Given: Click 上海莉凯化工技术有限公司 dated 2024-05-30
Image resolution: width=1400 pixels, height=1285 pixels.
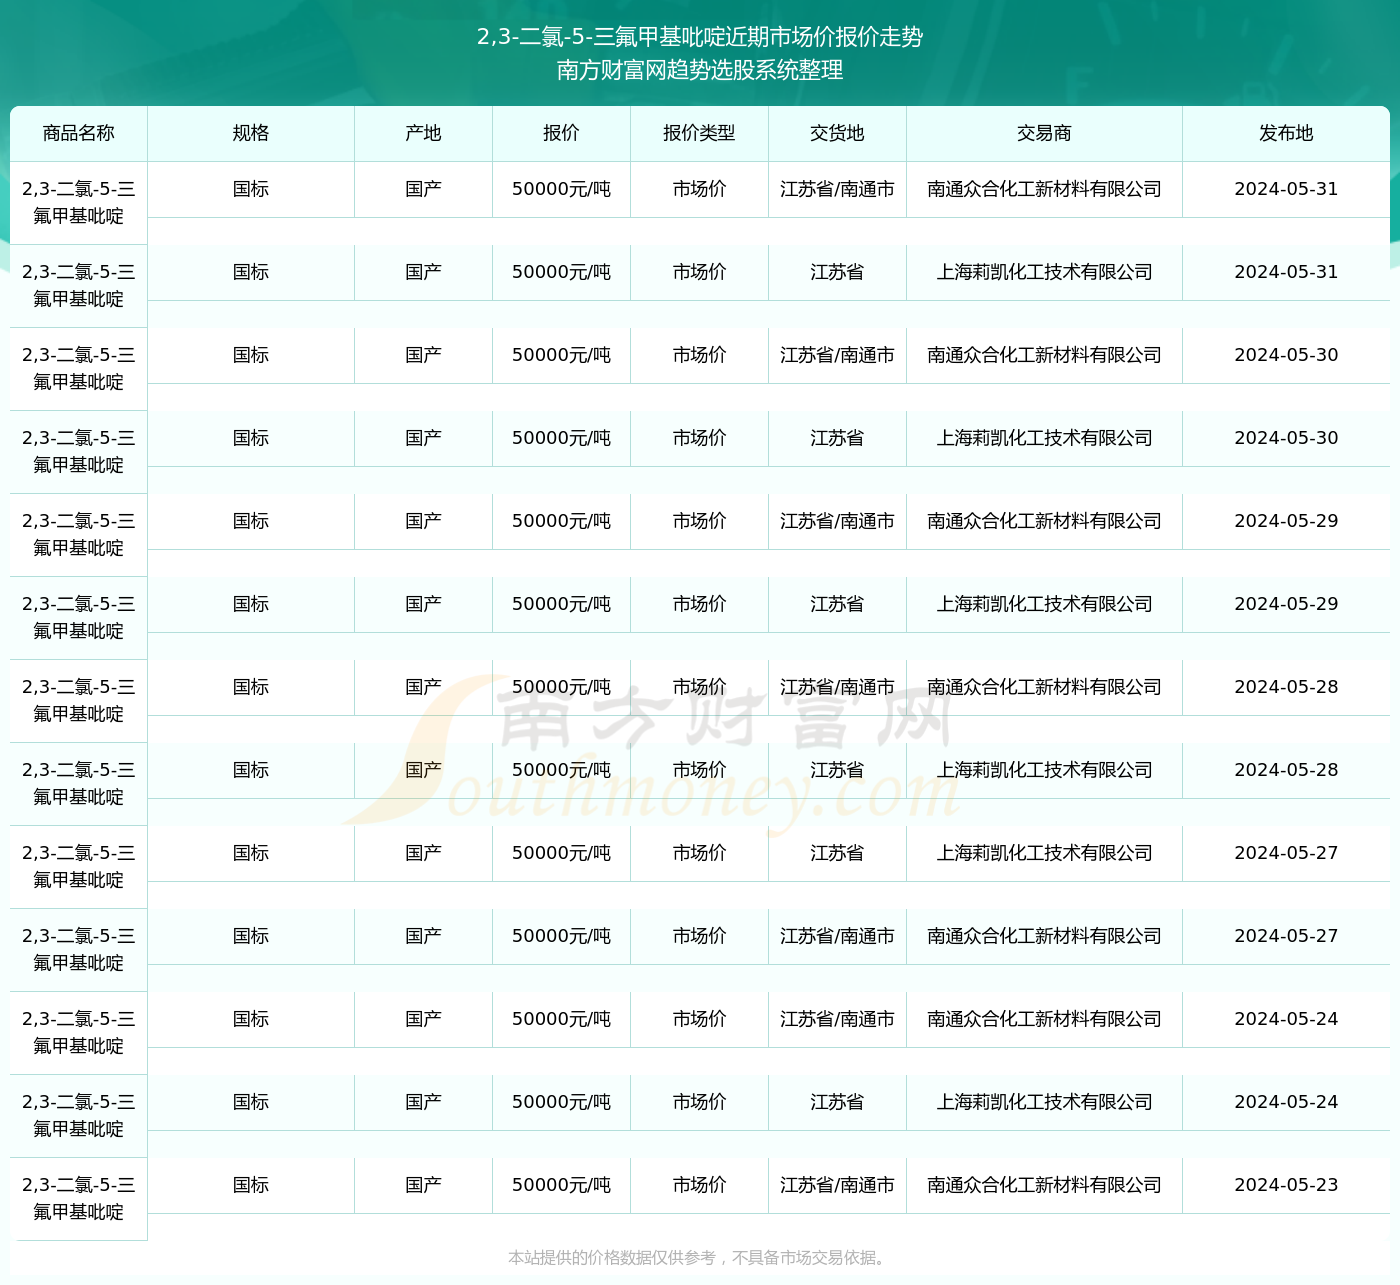Looking at the screenshot, I should [1044, 438].
